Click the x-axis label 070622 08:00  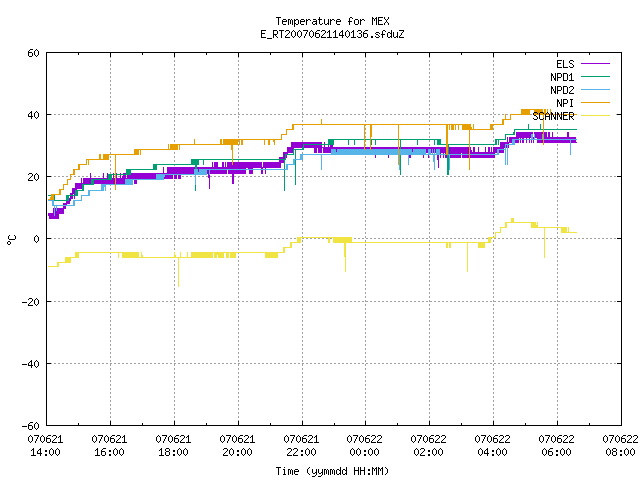point(620,446)
